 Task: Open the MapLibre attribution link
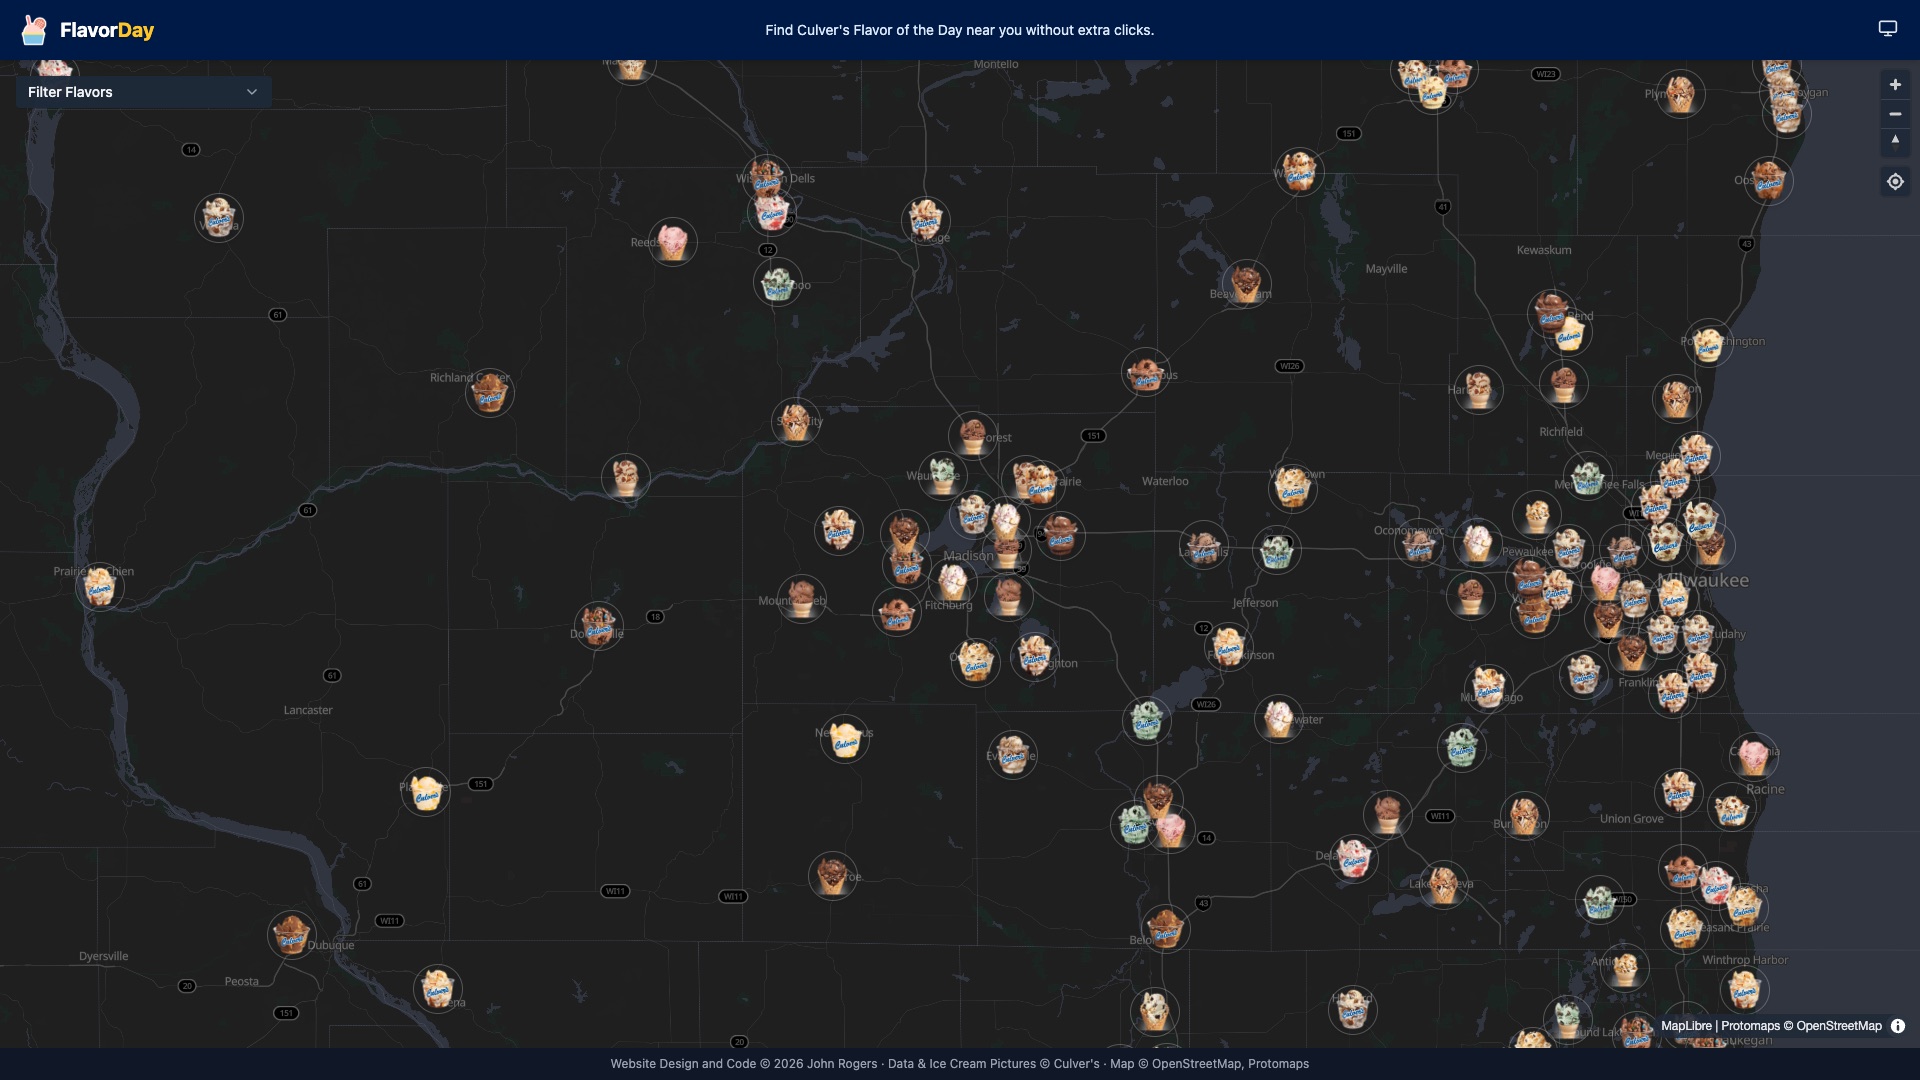1686,1026
